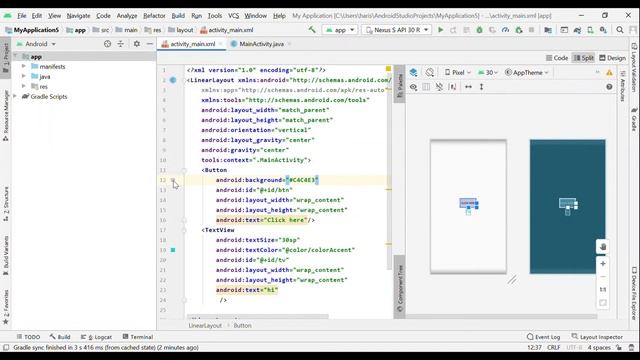Open the SDK Manager icon
The width and height of the screenshot is (640, 360).
click(x=603, y=30)
